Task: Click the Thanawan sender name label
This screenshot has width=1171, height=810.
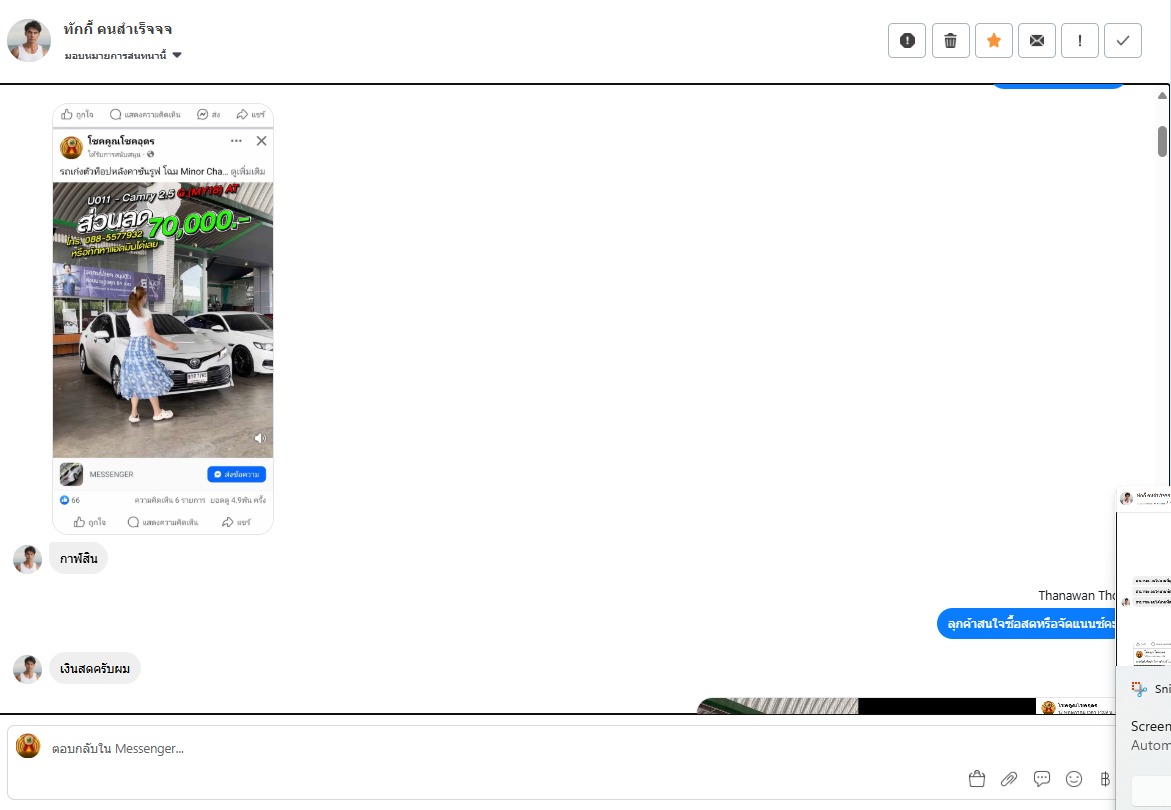Action: (1076, 595)
